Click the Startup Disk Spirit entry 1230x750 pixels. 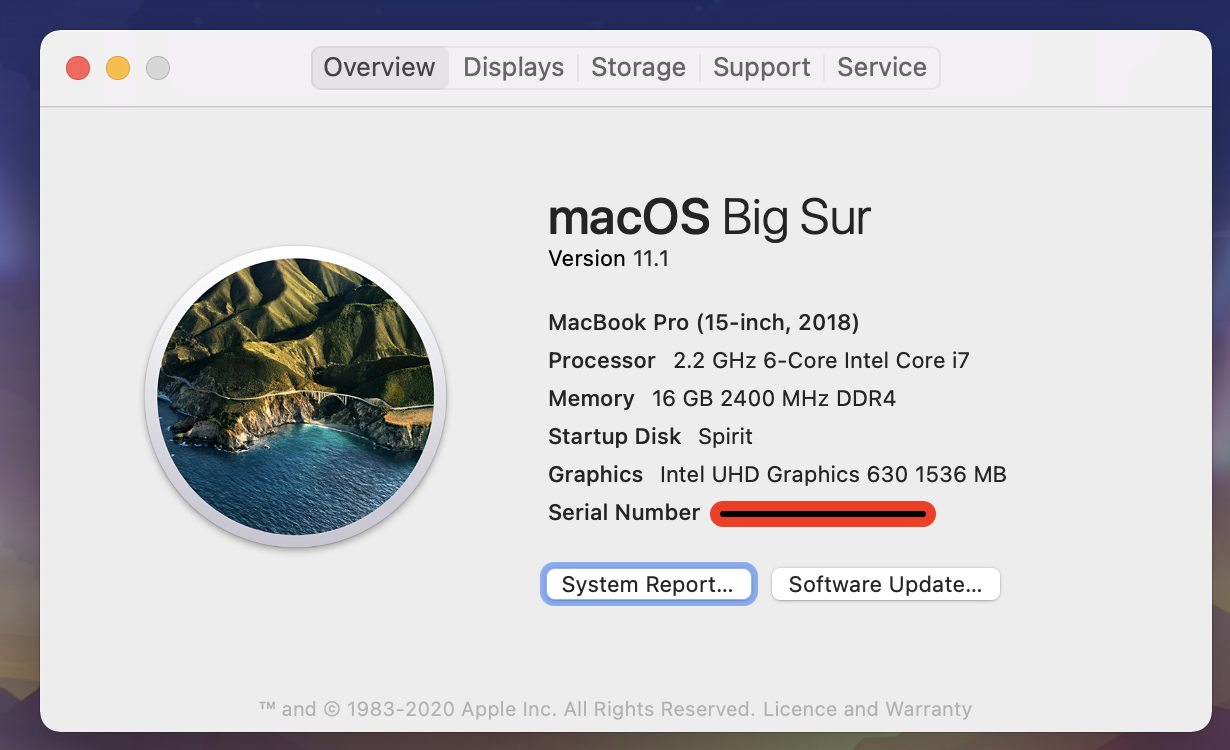pyautogui.click(x=651, y=437)
